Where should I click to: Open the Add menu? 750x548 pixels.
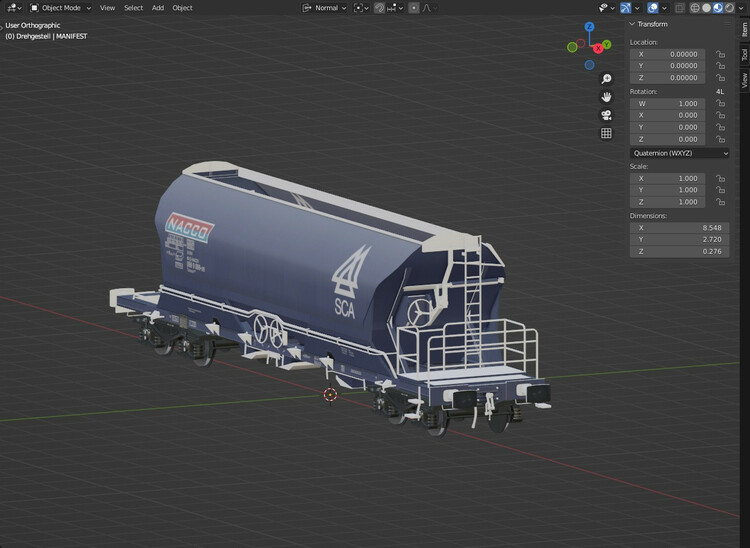158,8
